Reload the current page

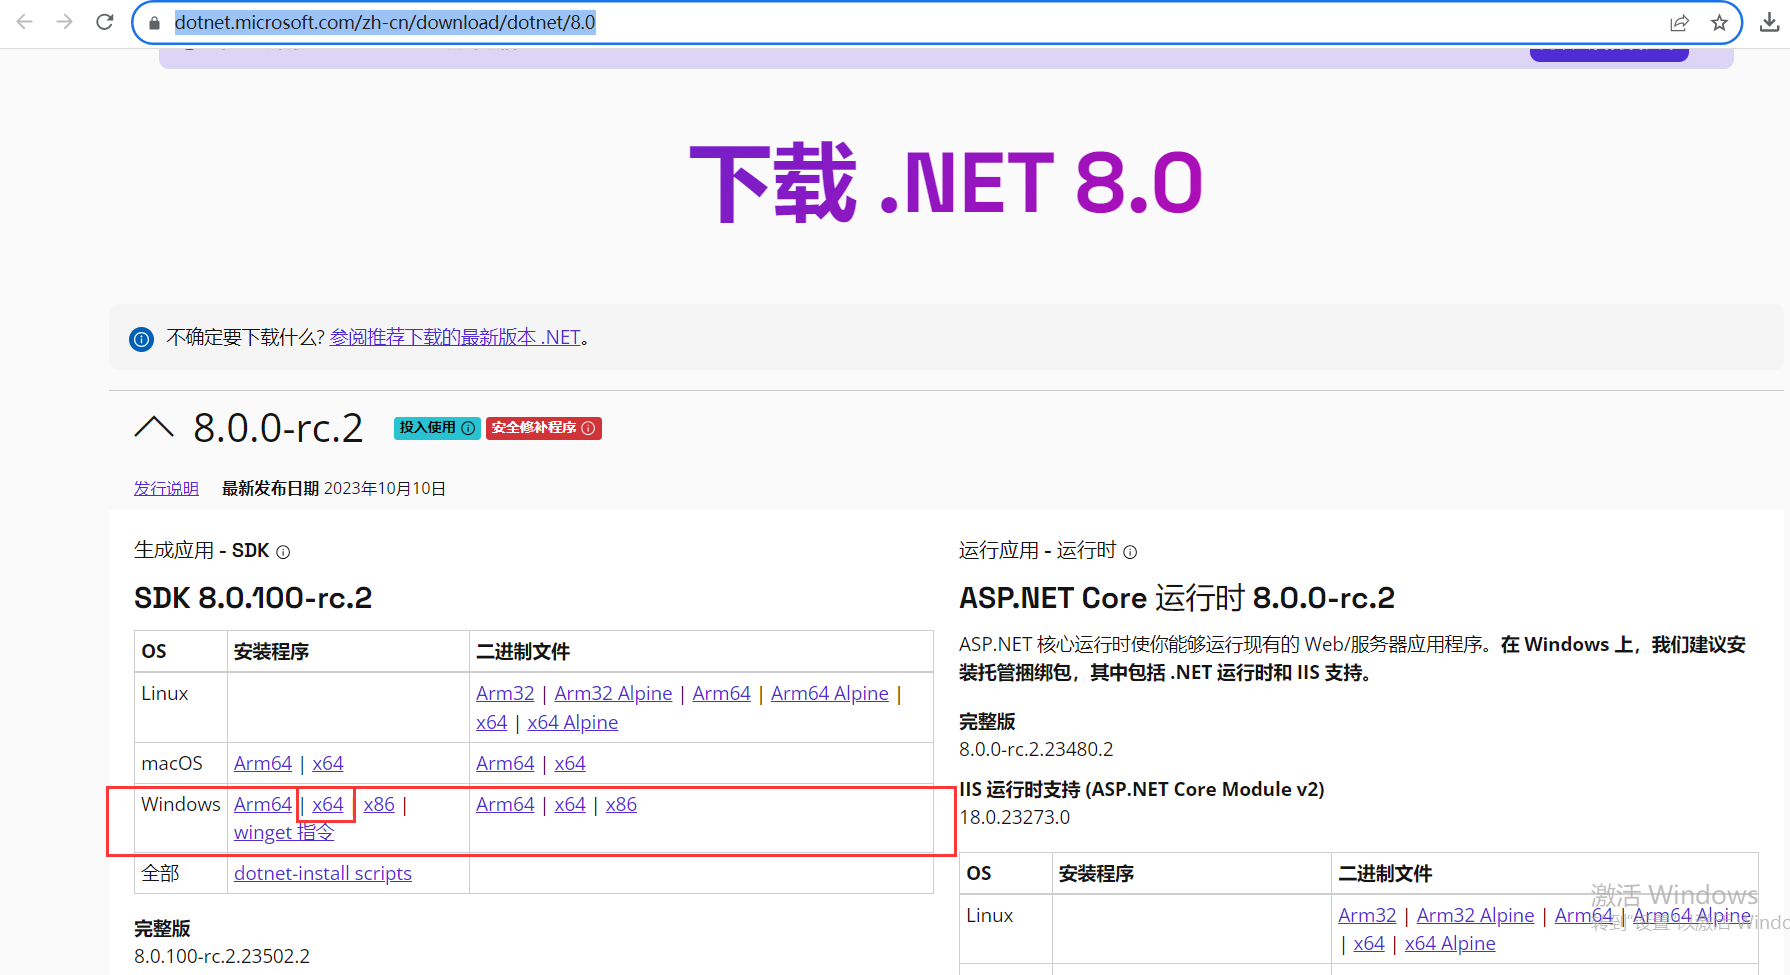point(105,22)
